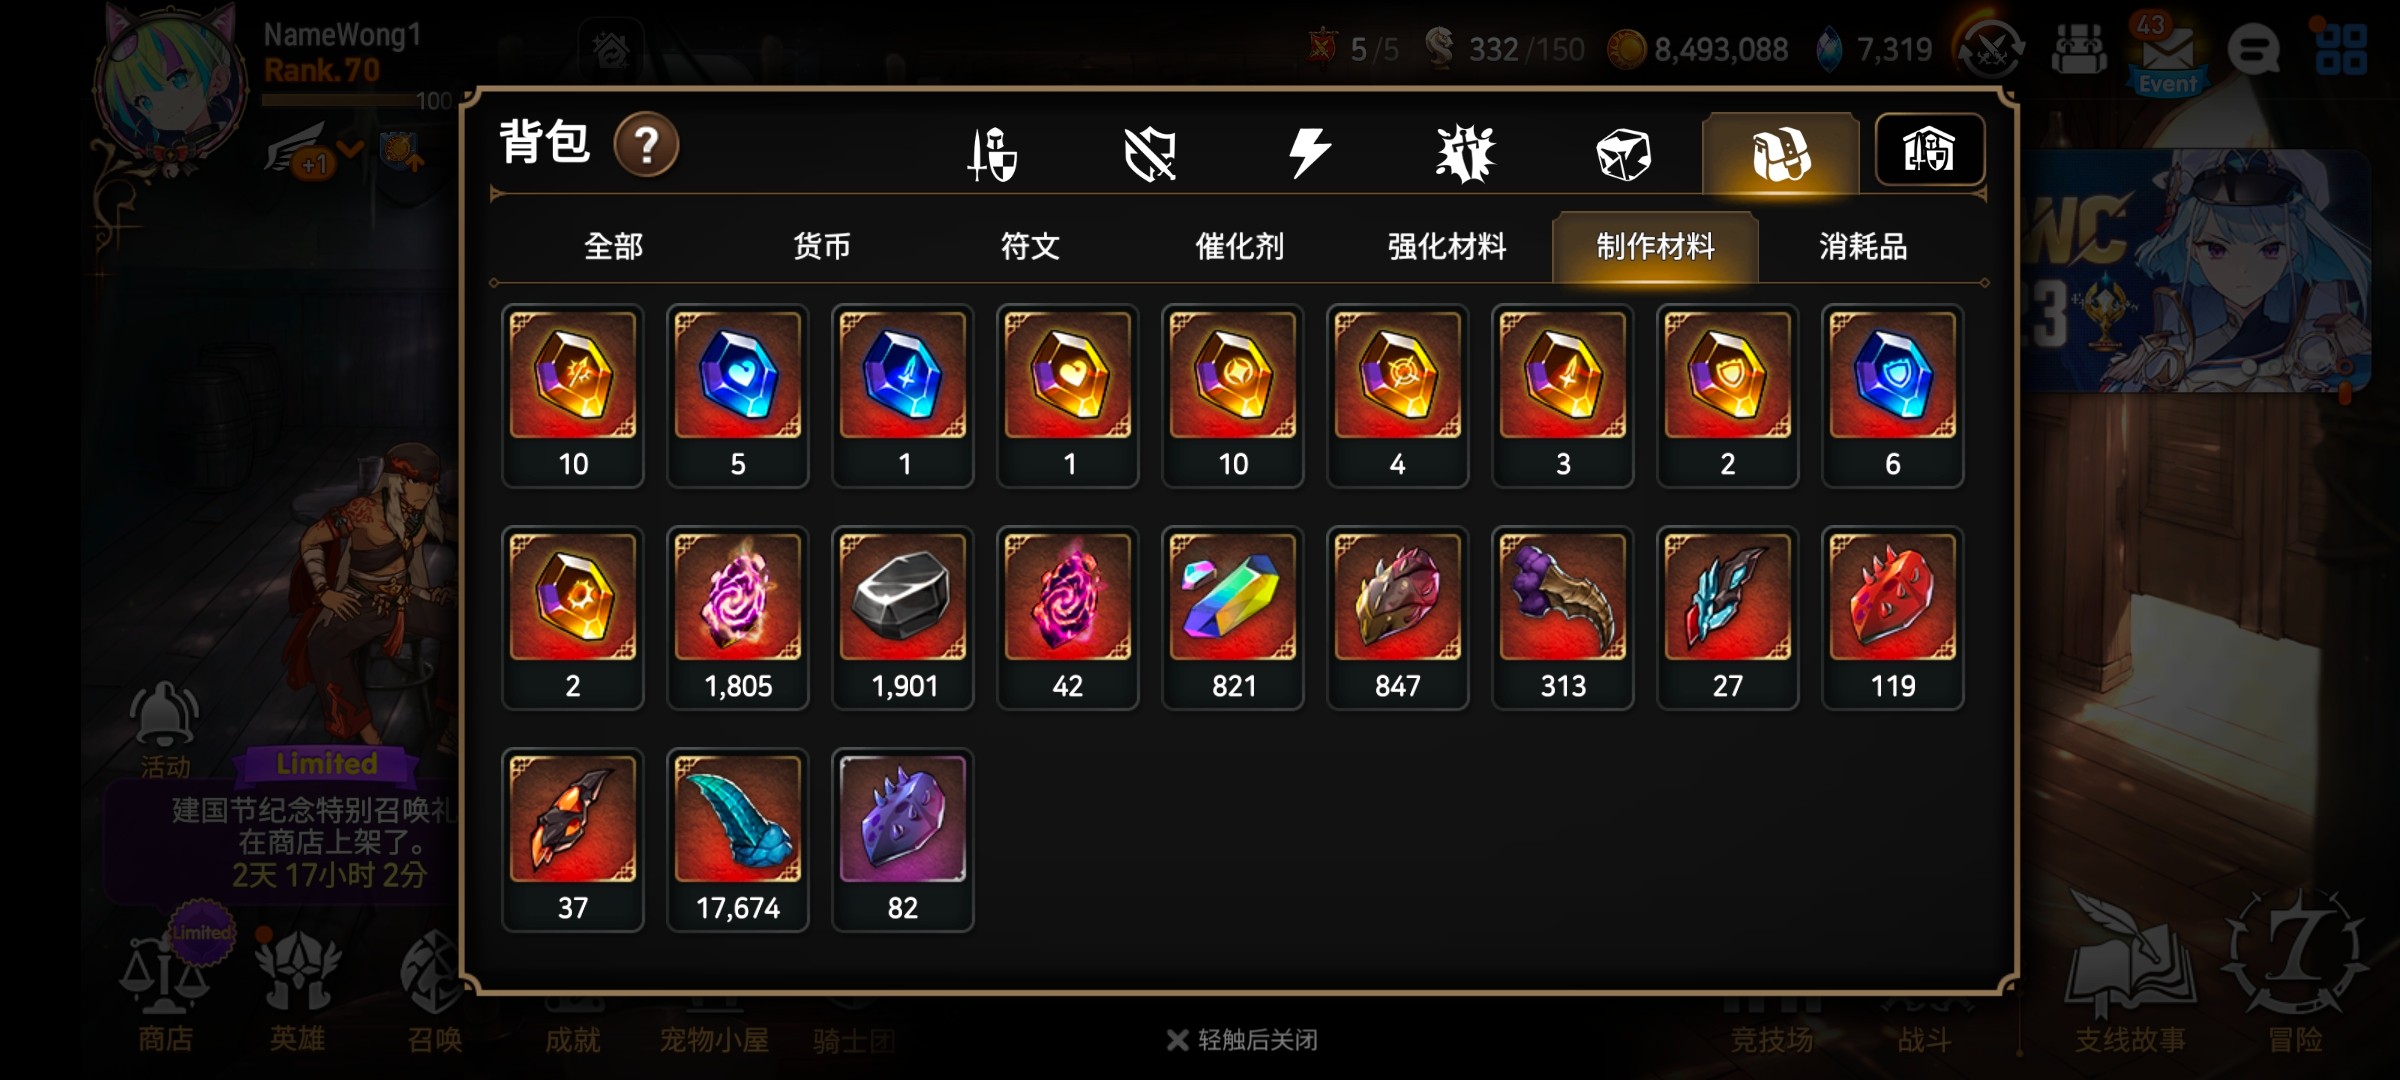Select the purple spiked stone item with 82
Viewport: 2400px width, 1080px height.
(x=903, y=840)
